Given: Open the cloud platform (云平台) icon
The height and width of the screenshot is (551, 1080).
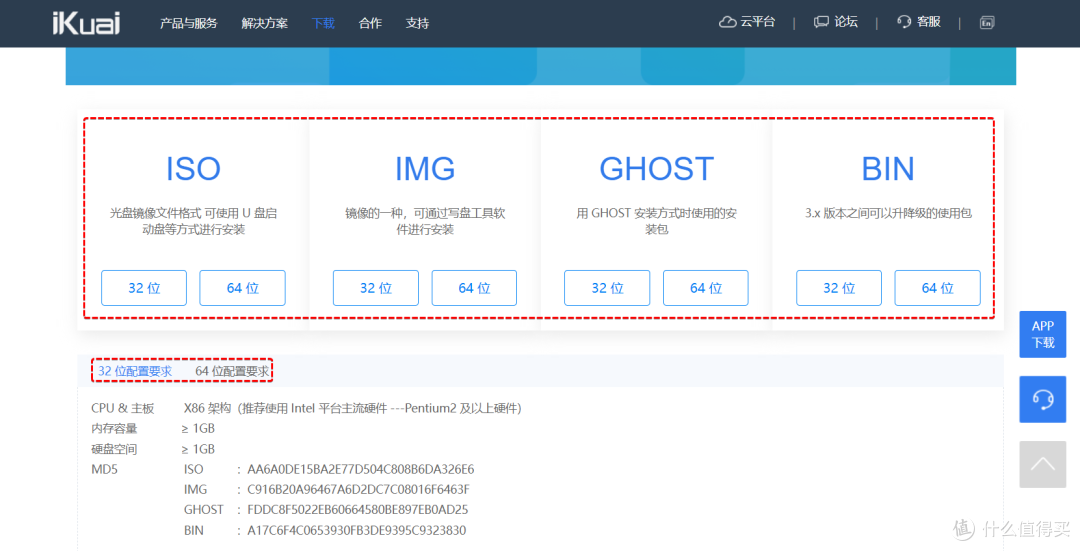Looking at the screenshot, I should coord(728,22).
